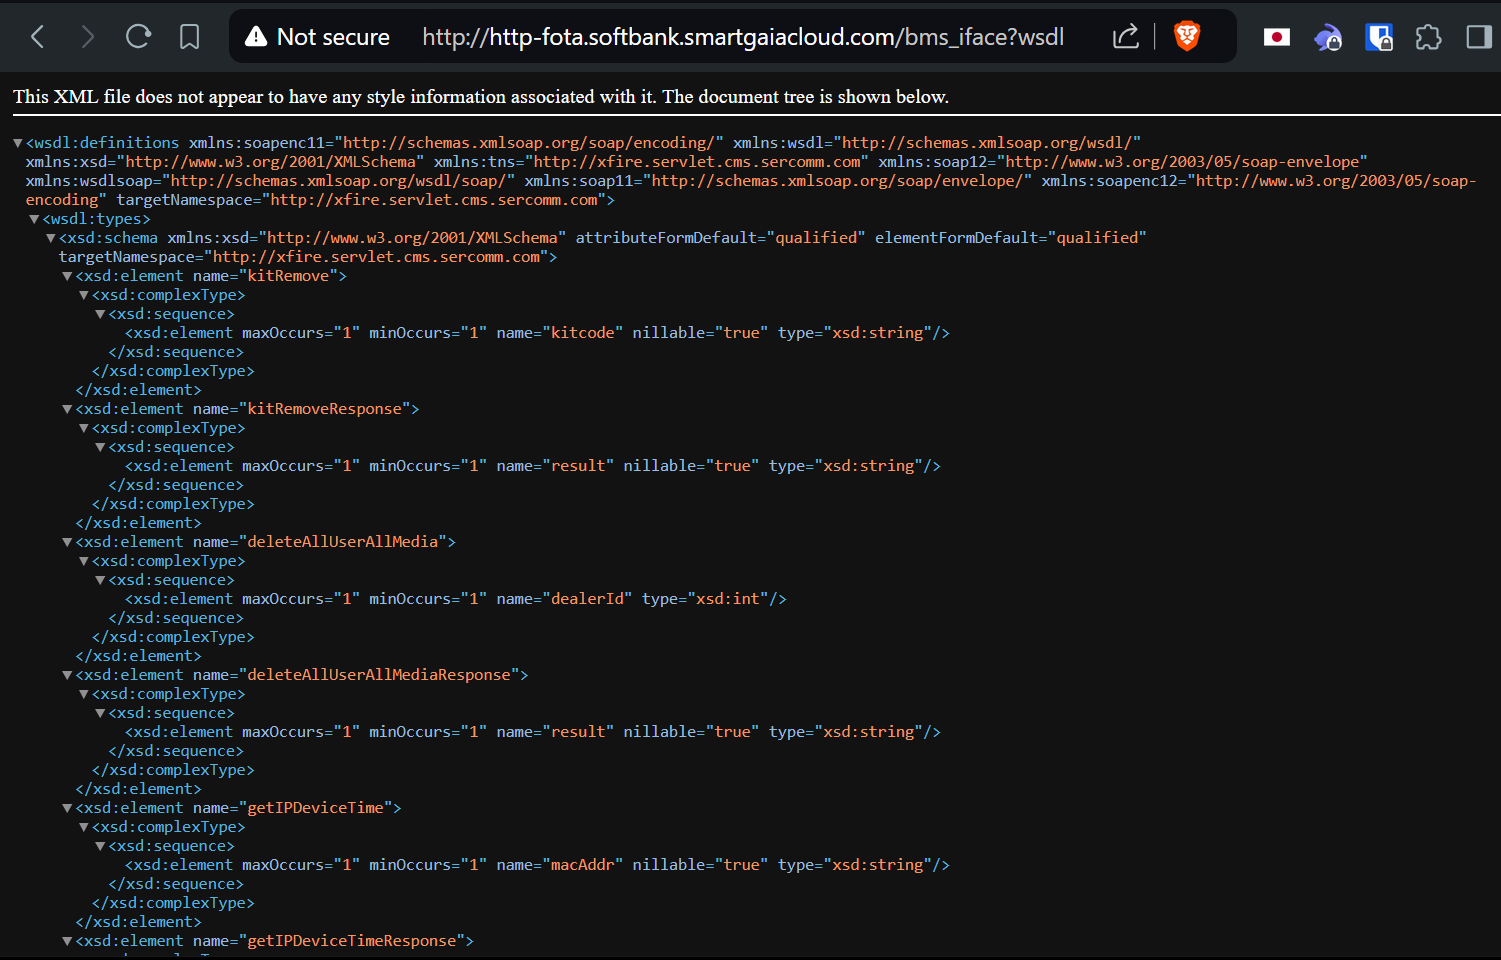Open the Extensions puzzle piece menu
This screenshot has height=960, width=1501.
coord(1429,37)
